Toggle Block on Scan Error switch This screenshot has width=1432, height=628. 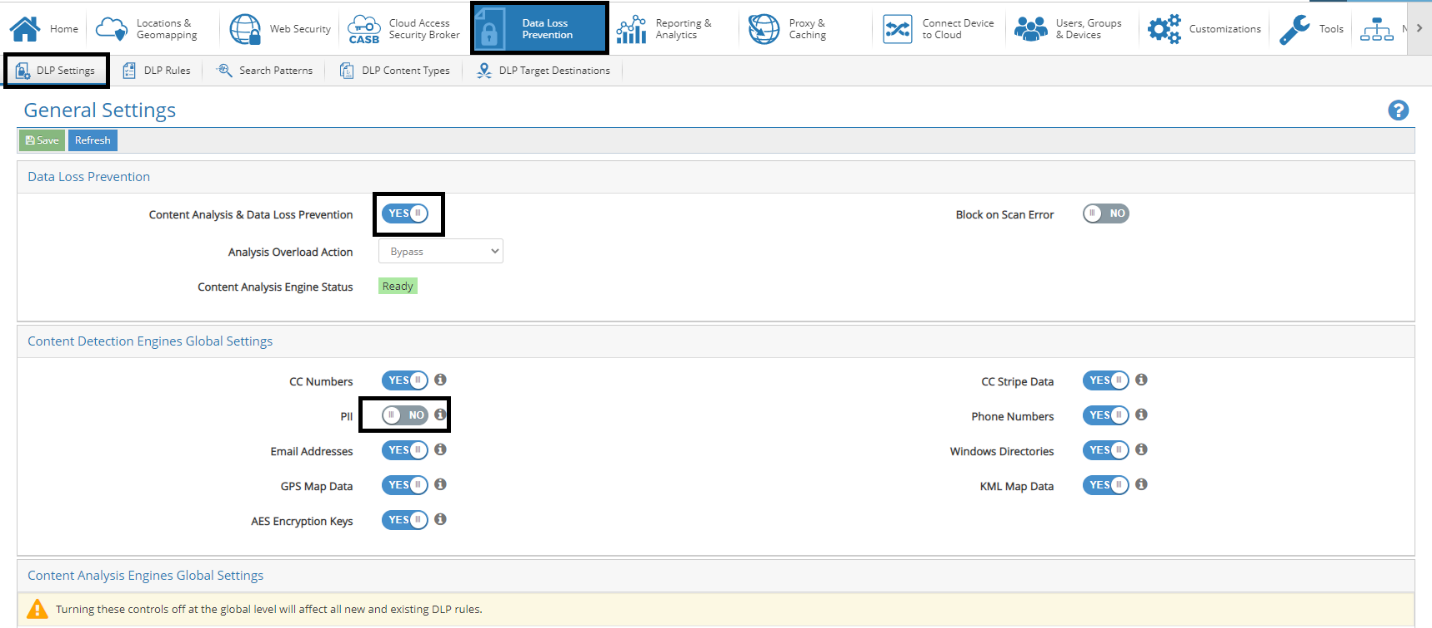(1105, 214)
